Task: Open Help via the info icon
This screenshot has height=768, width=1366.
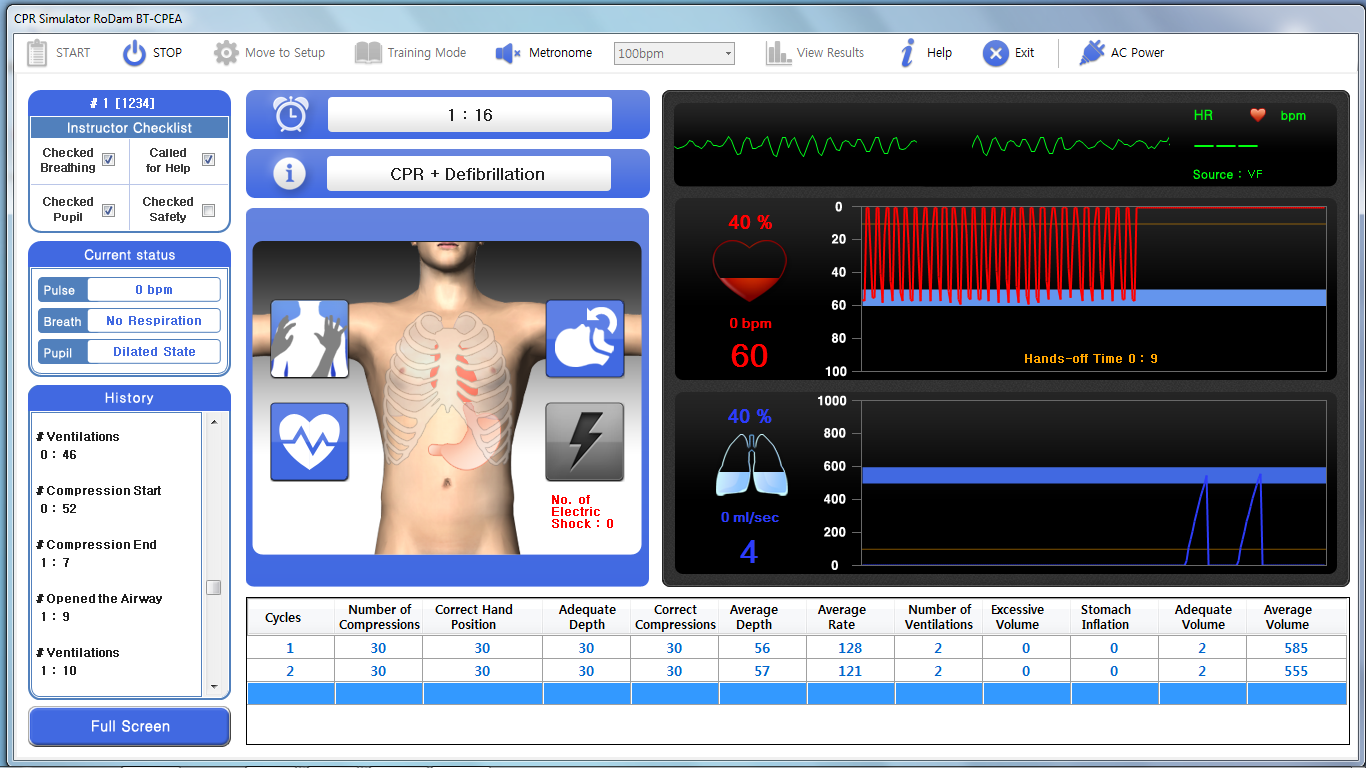Action: coord(908,53)
